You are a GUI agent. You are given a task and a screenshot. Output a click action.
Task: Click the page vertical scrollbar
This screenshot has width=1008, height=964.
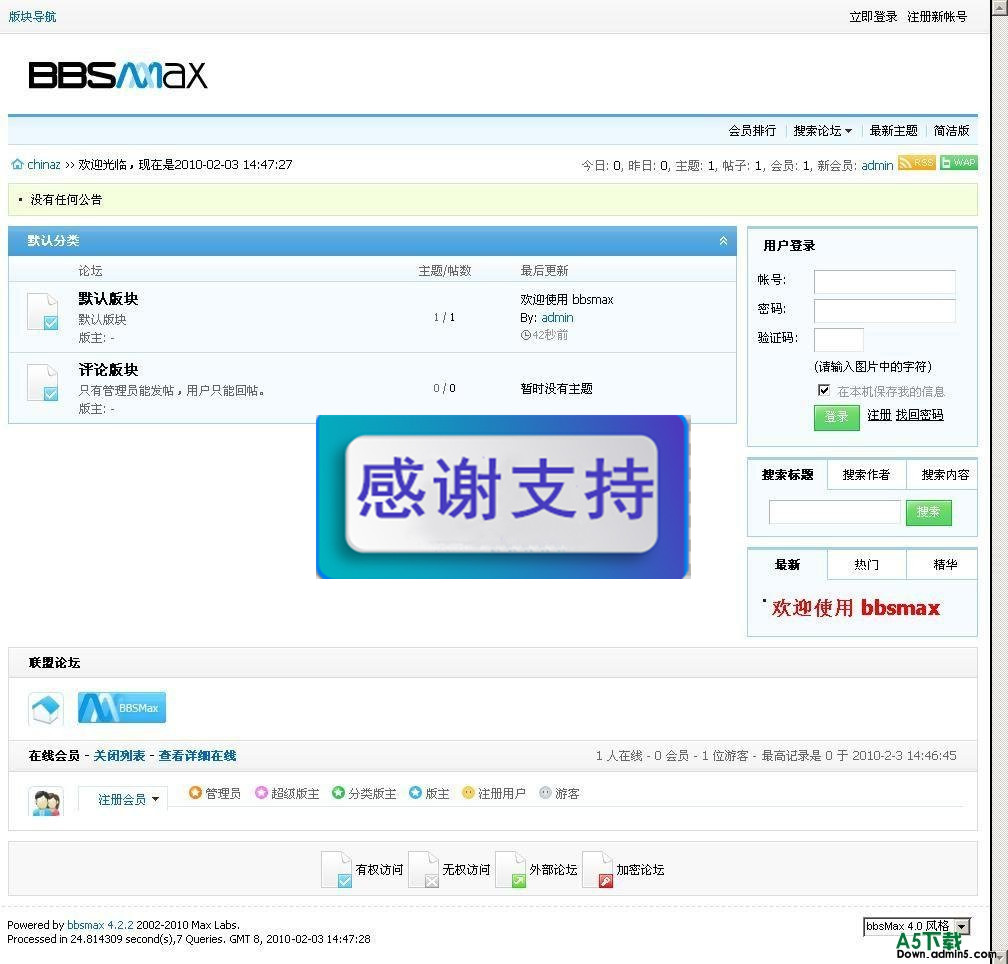coord(1000,482)
